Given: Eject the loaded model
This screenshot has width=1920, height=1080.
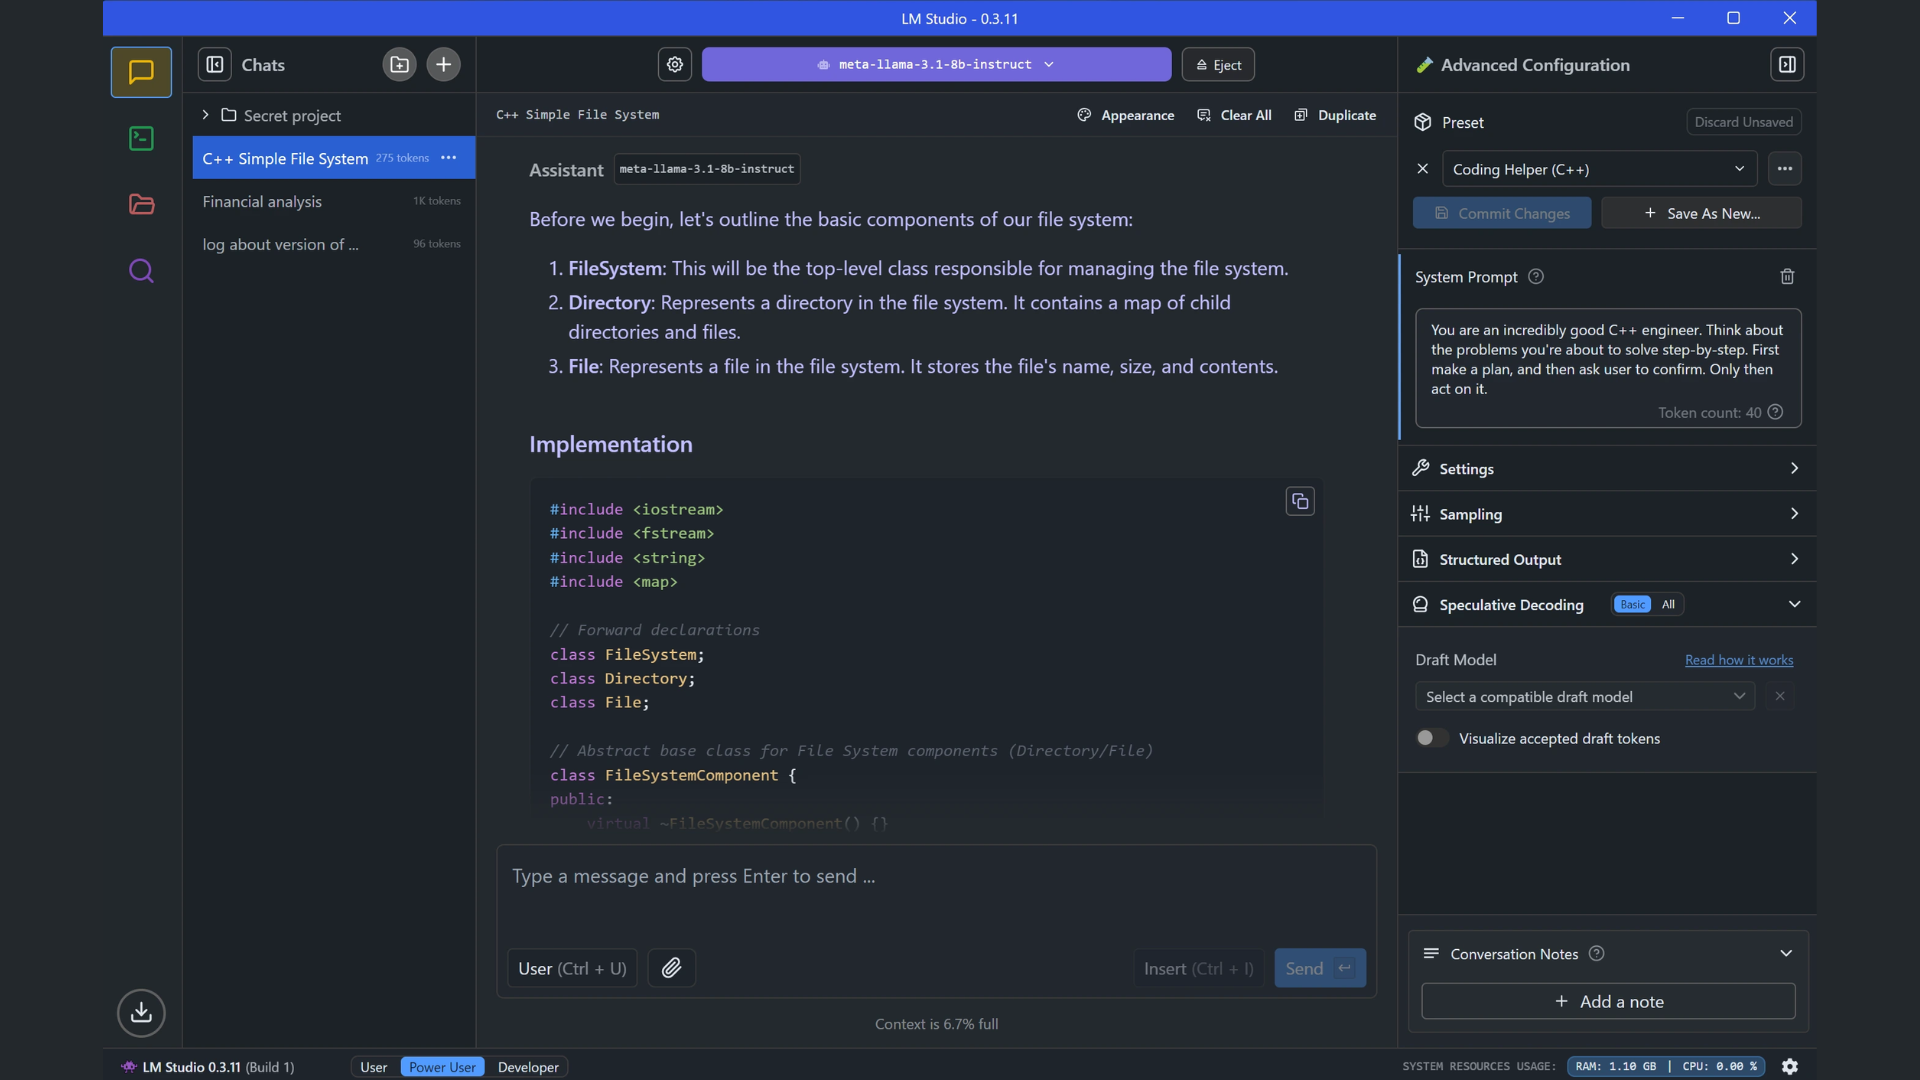Looking at the screenshot, I should pos(1218,65).
